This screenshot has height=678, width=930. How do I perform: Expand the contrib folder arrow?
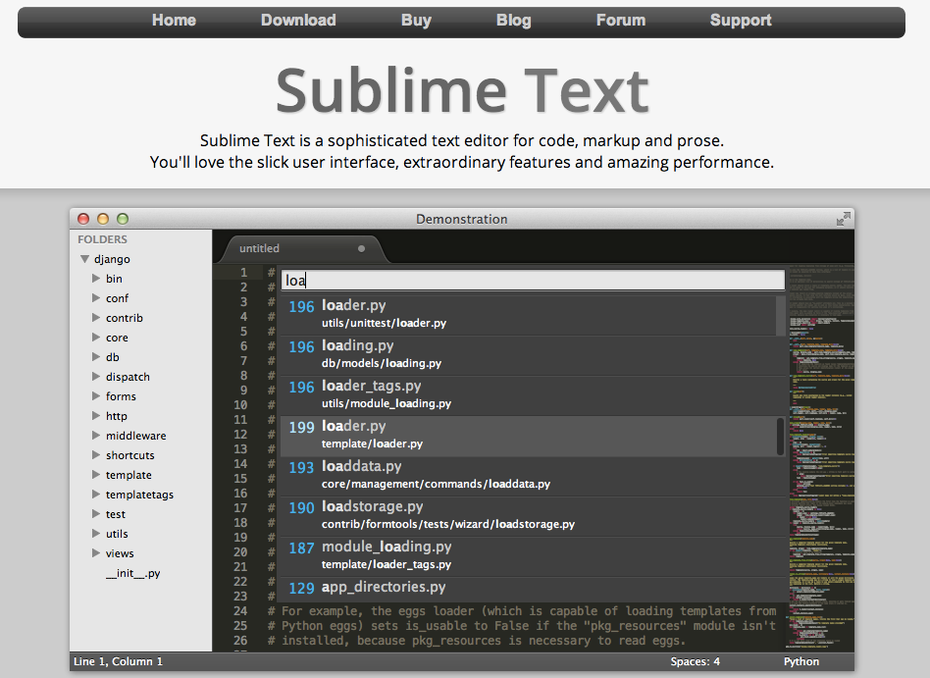tap(96, 317)
